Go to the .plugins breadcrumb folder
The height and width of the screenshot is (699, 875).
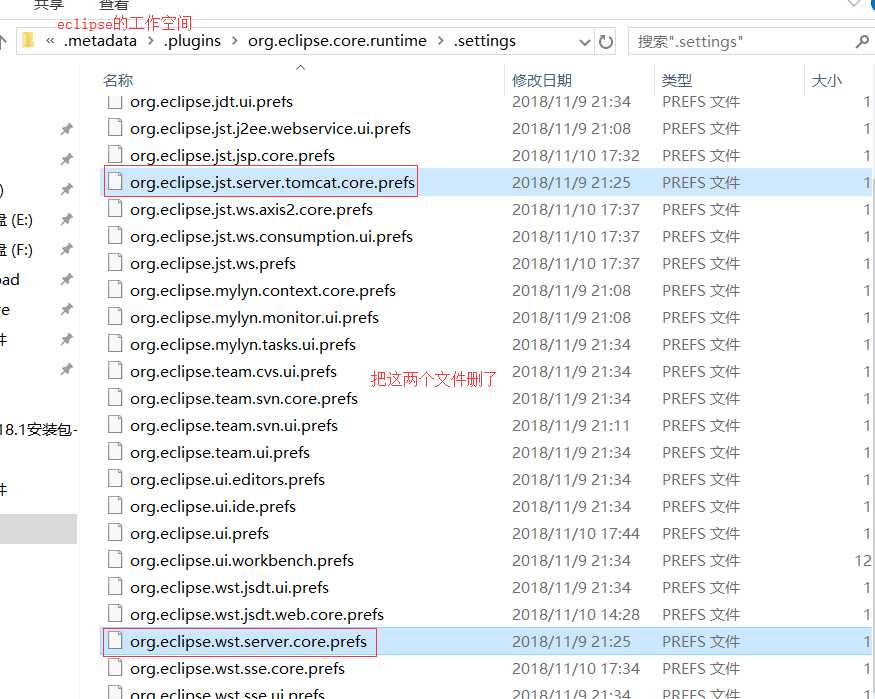pos(192,41)
